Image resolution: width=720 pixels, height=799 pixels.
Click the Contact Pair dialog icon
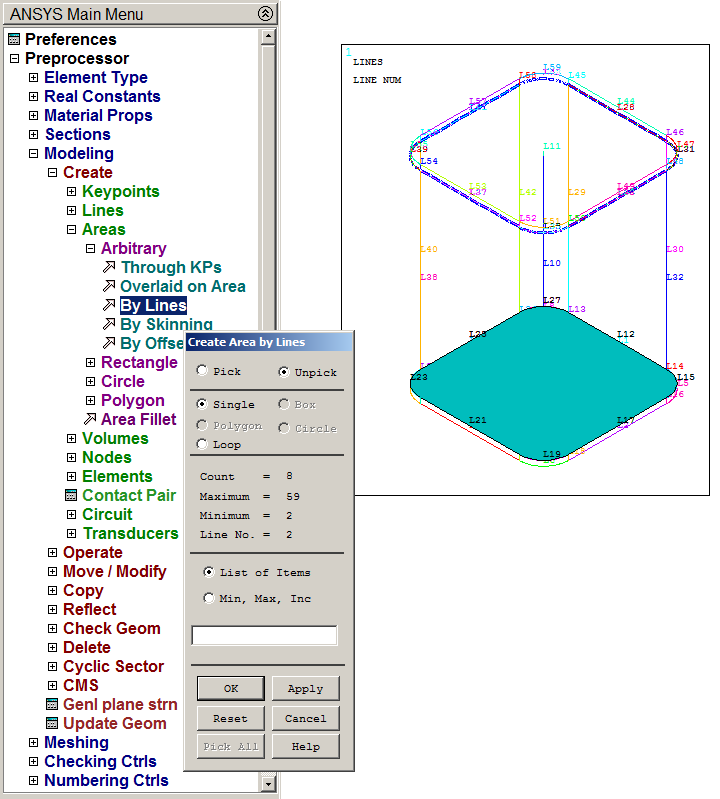(71, 495)
